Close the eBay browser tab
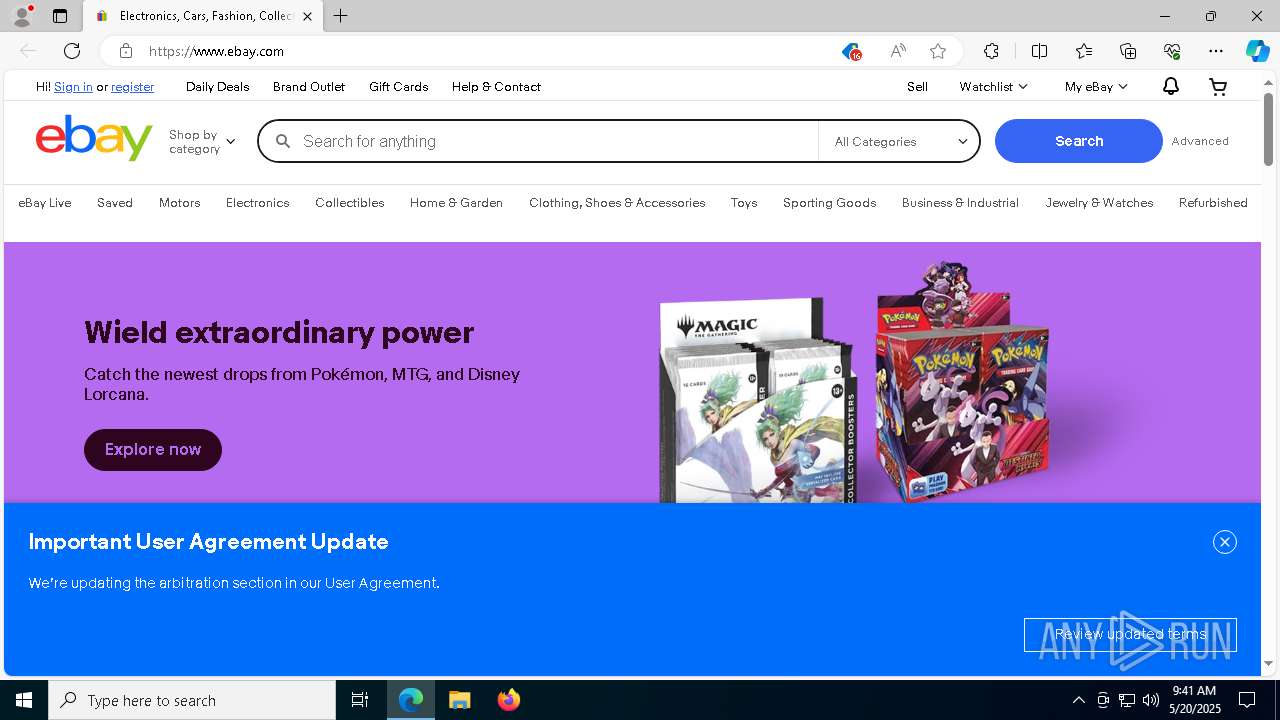The image size is (1280, 720). point(307,16)
